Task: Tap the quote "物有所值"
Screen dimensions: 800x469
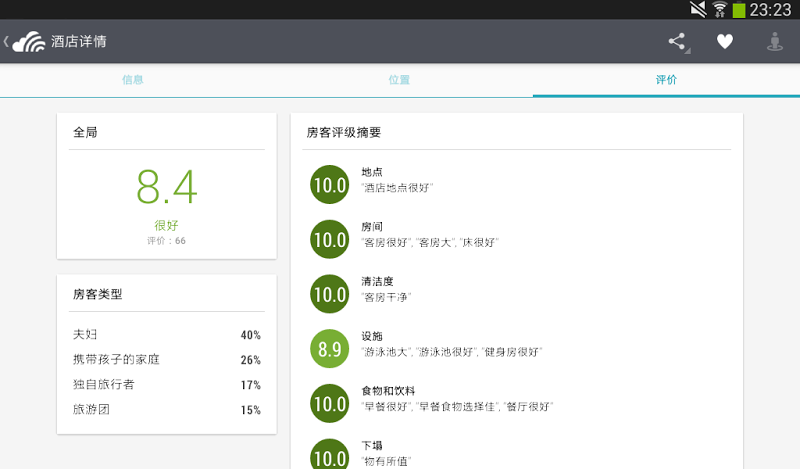Action: point(386,461)
